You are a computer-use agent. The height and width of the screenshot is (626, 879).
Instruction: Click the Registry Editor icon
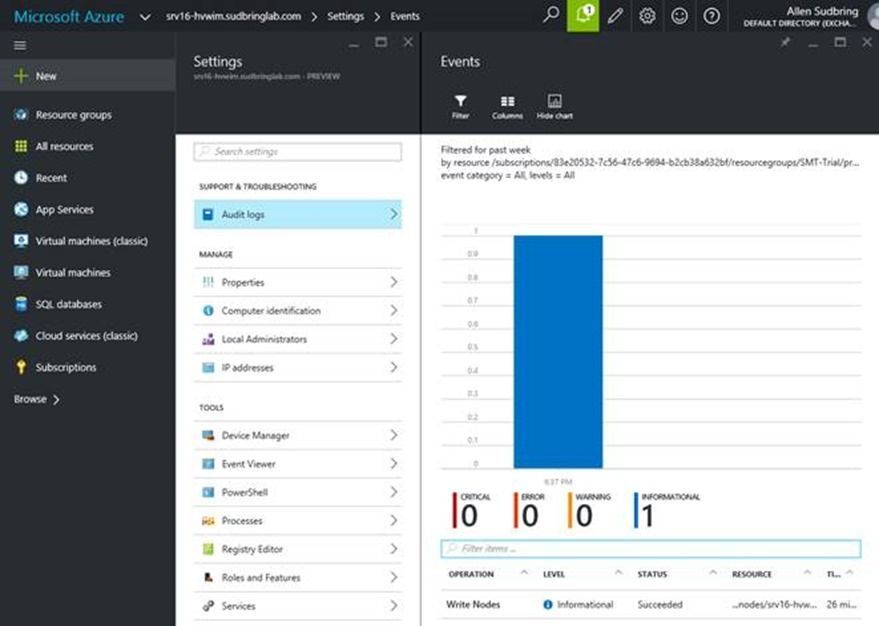pos(208,549)
